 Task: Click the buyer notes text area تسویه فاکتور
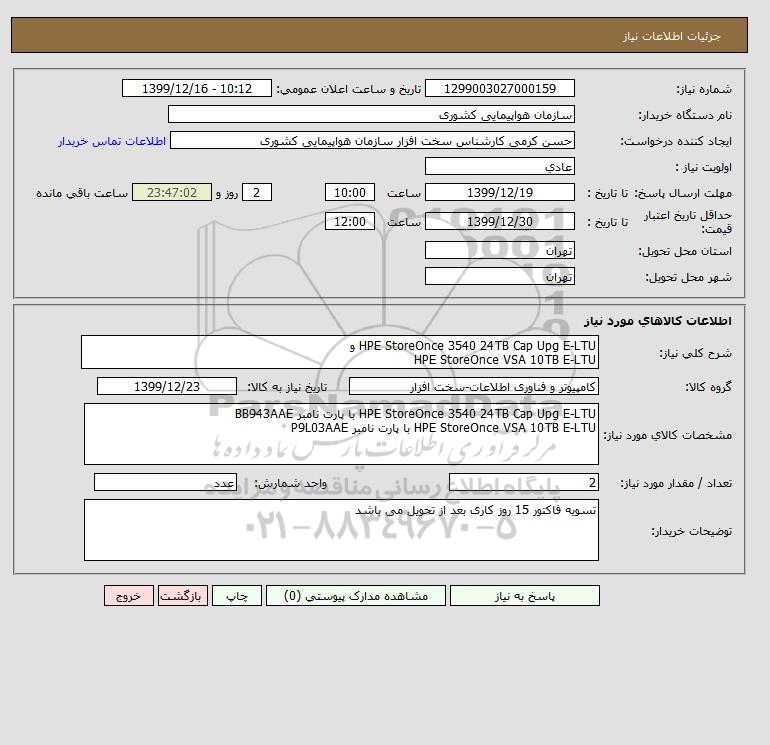point(341,530)
